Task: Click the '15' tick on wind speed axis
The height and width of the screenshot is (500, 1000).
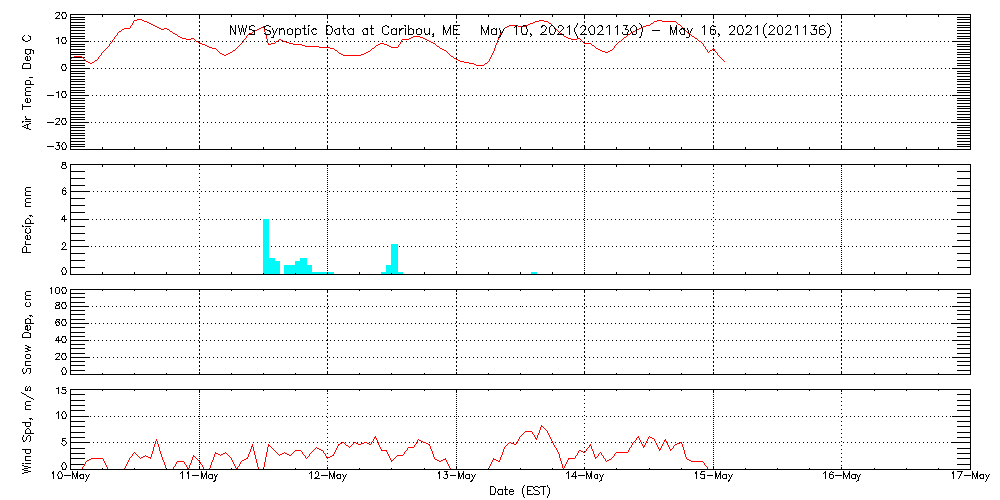Action: 61,392
